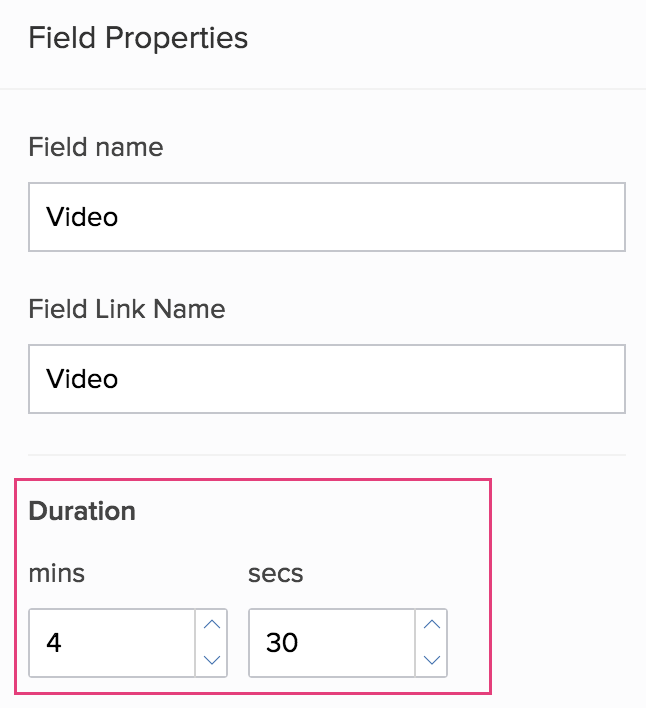Increase secs value with up arrow
646x708 pixels.
[431, 625]
